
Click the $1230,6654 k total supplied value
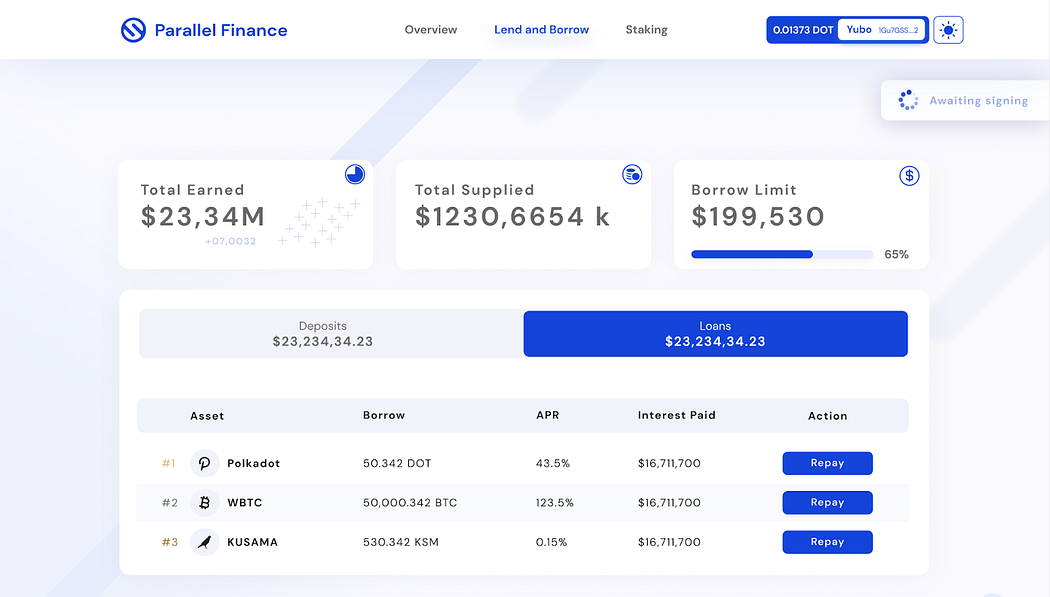point(513,217)
